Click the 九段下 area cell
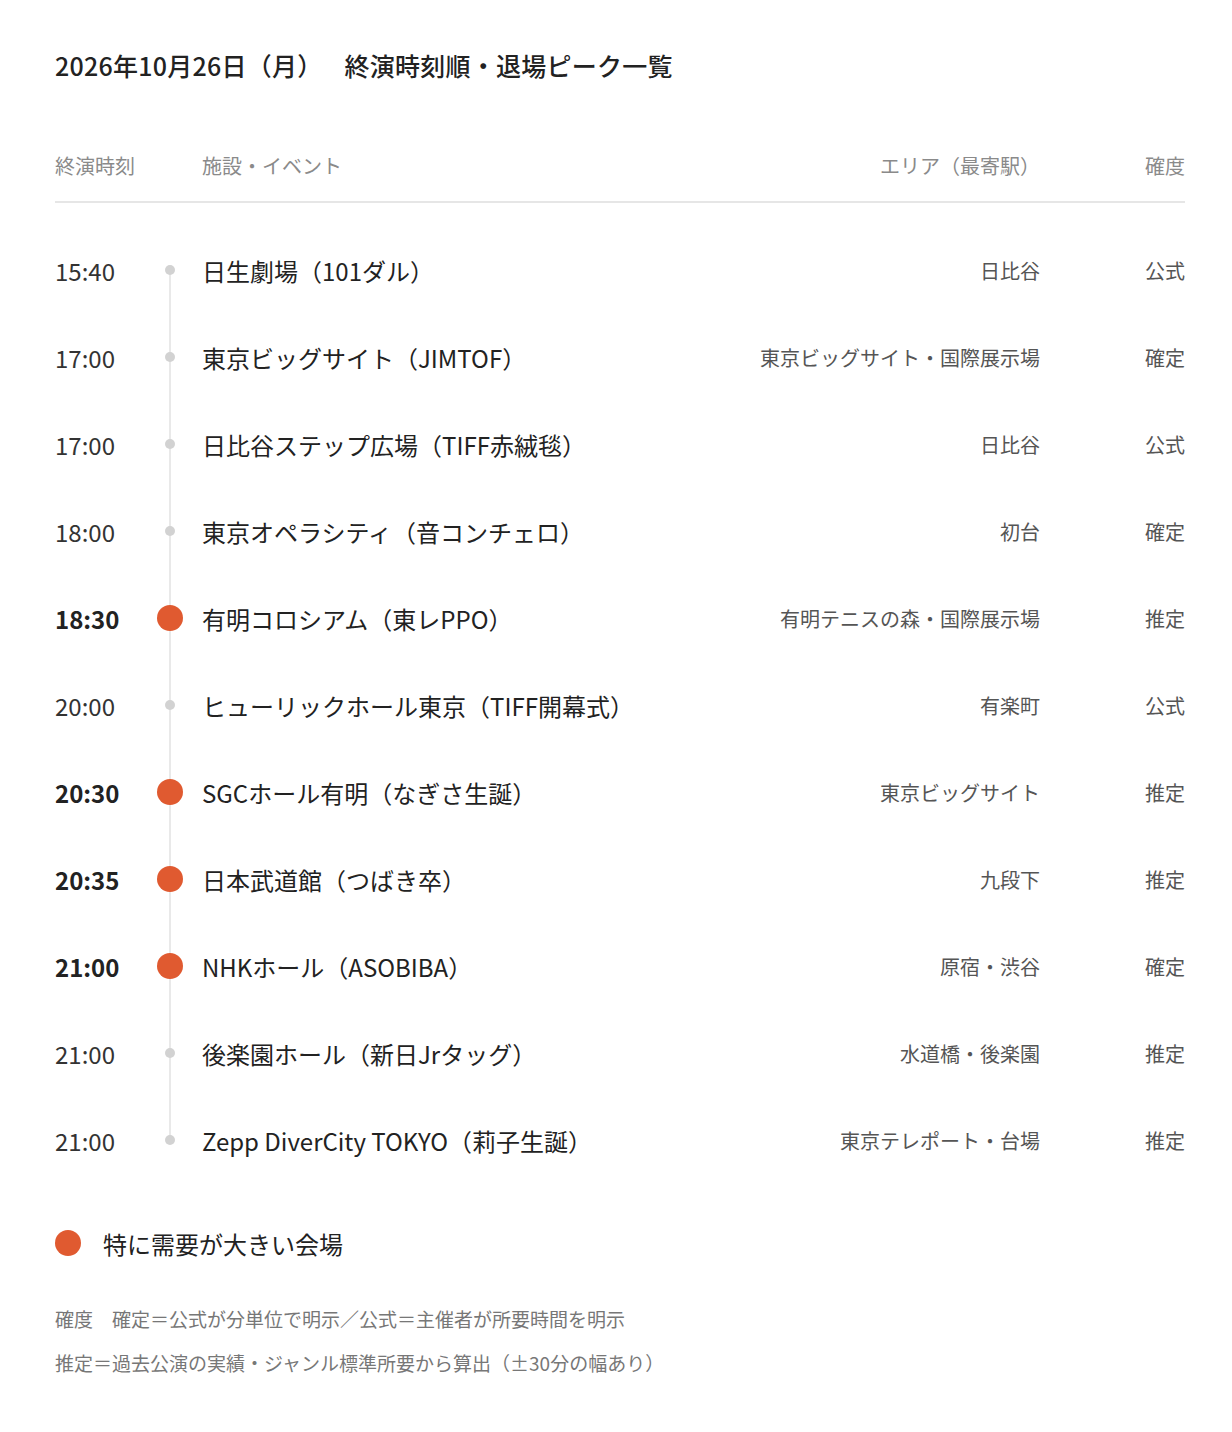This screenshot has height=1432, width=1232. click(x=1010, y=880)
